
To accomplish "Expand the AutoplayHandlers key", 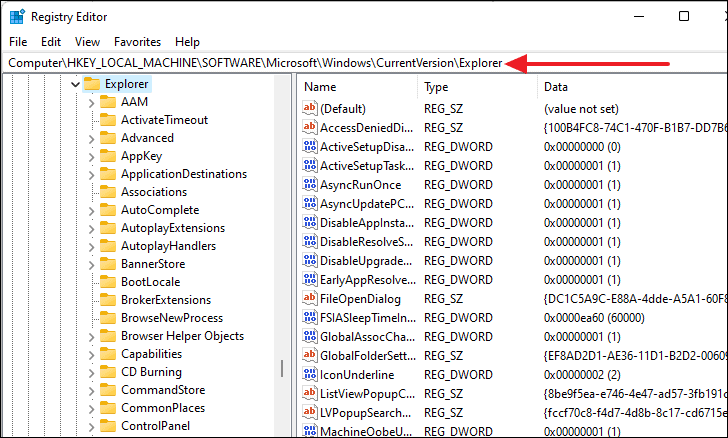I will pyautogui.click(x=91, y=247).
